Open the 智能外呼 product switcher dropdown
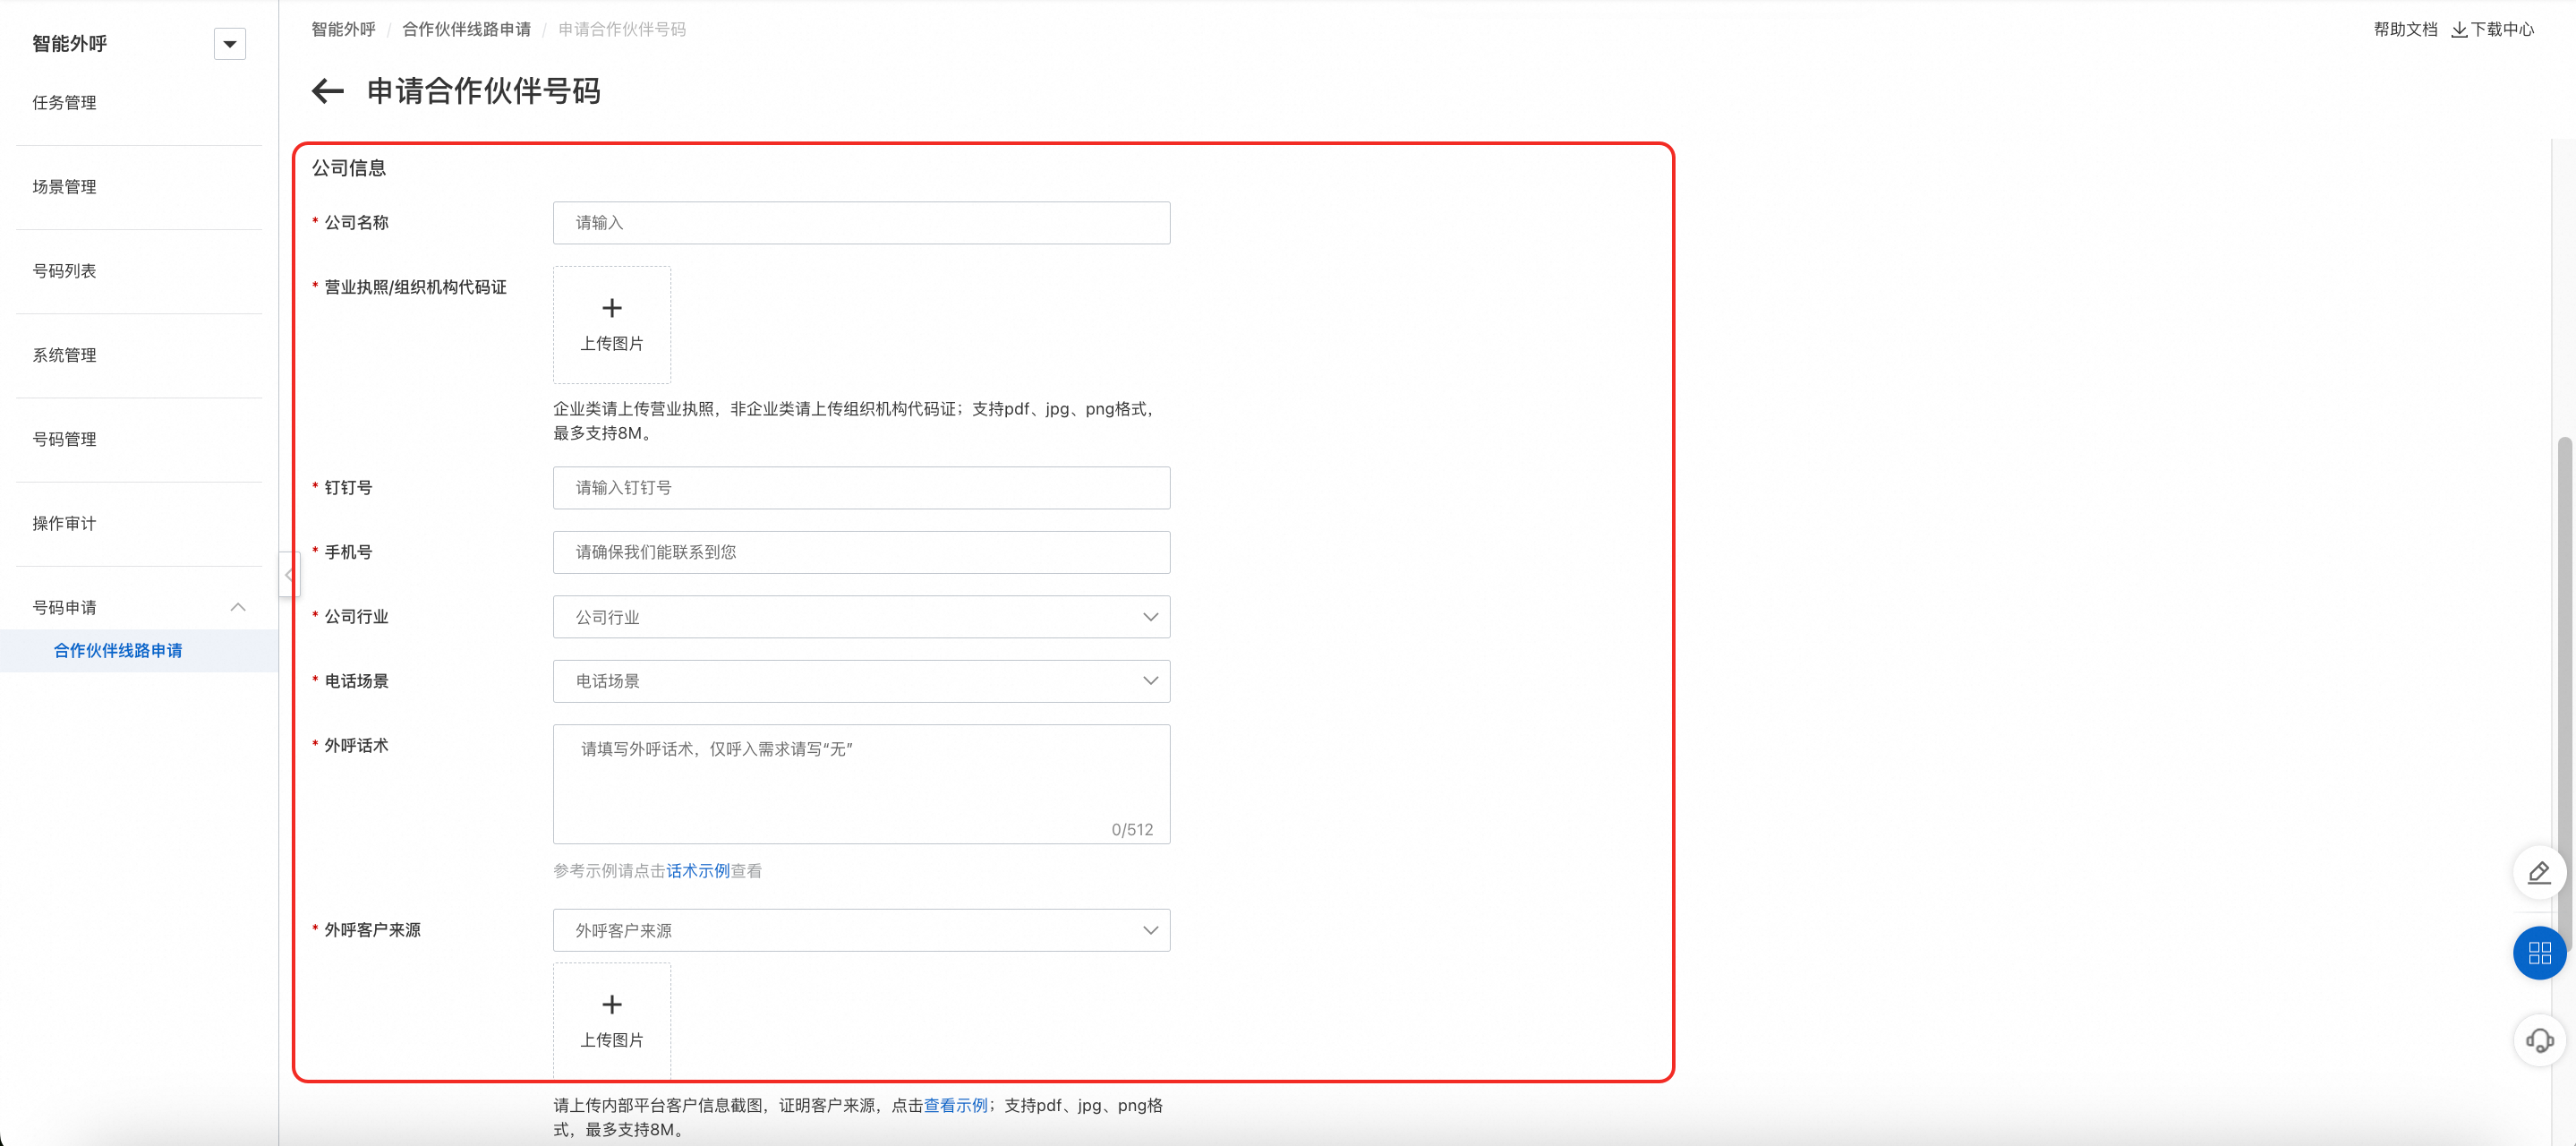The height and width of the screenshot is (1146, 2576). coord(229,44)
